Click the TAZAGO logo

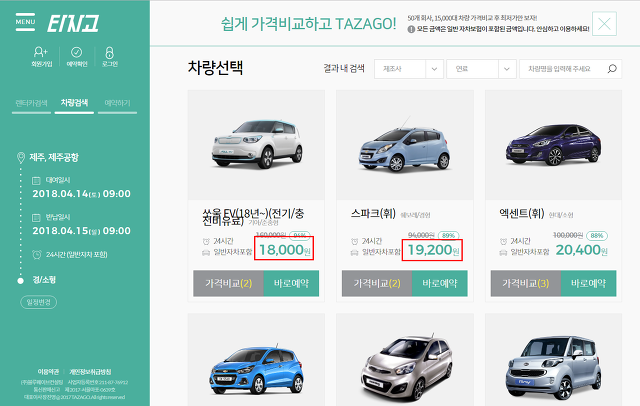pyautogui.click(x=73, y=23)
